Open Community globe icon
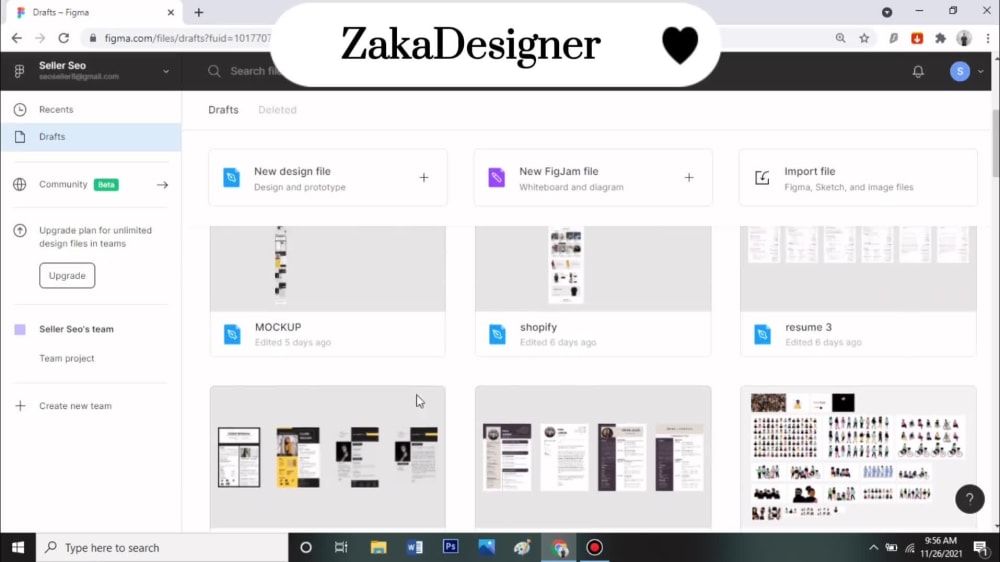This screenshot has width=1000, height=562. [x=20, y=184]
